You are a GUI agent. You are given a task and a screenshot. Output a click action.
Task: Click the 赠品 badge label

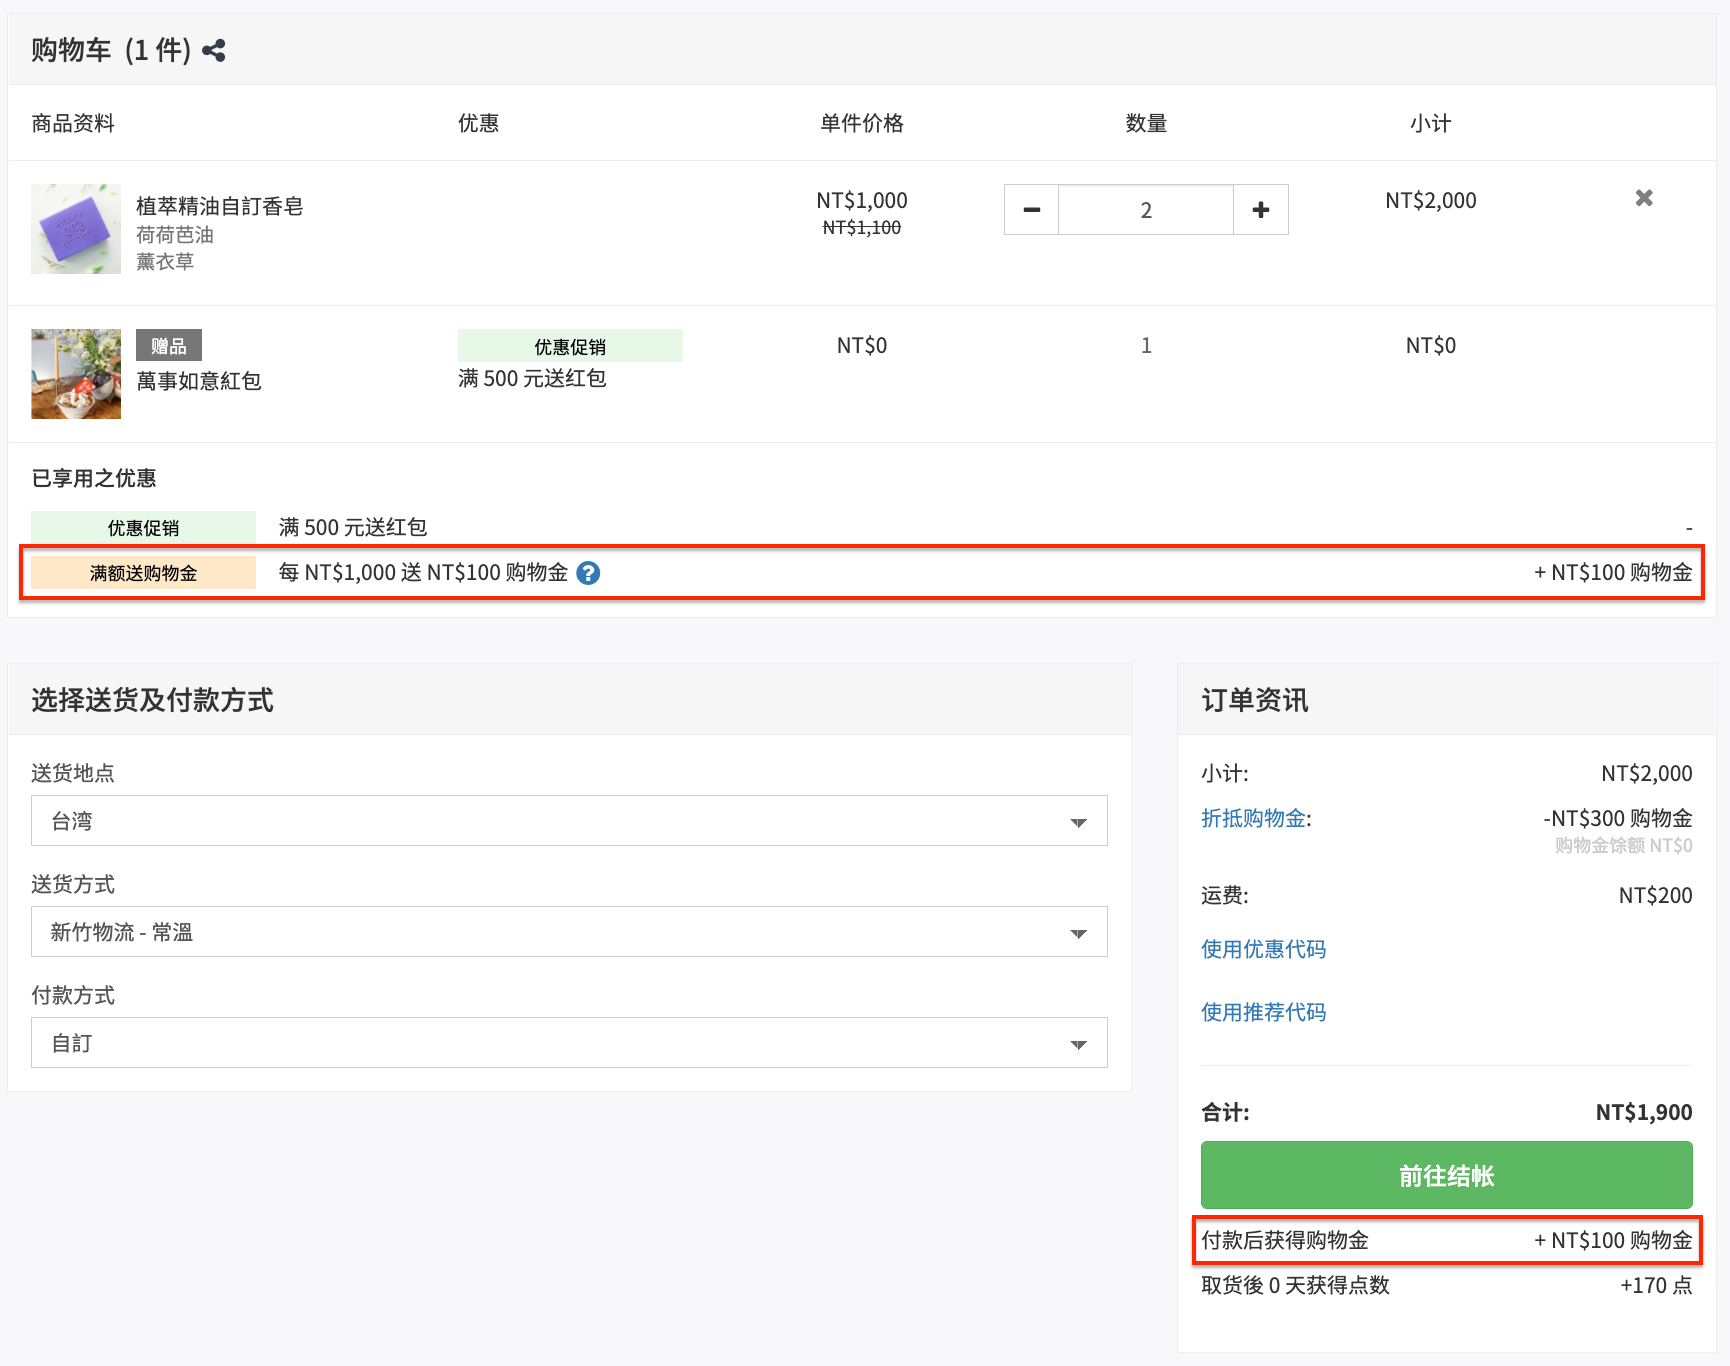pos(169,345)
